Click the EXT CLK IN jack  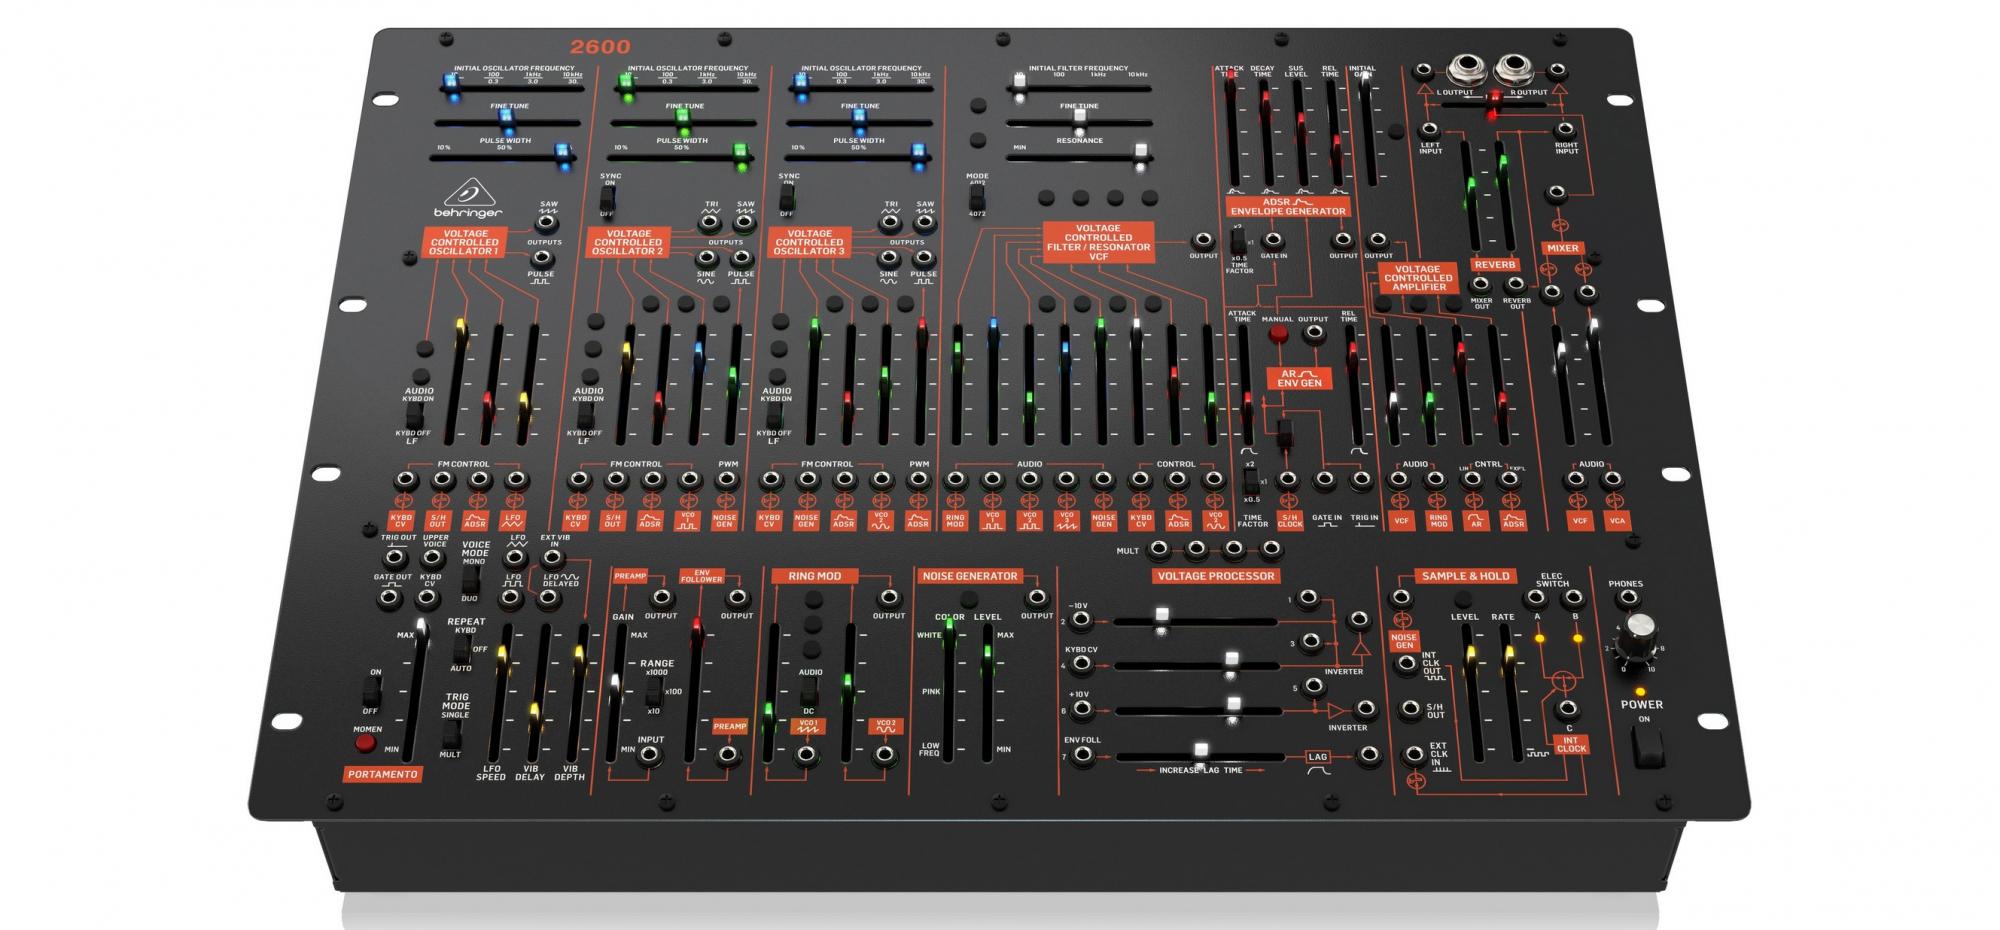click(1414, 755)
